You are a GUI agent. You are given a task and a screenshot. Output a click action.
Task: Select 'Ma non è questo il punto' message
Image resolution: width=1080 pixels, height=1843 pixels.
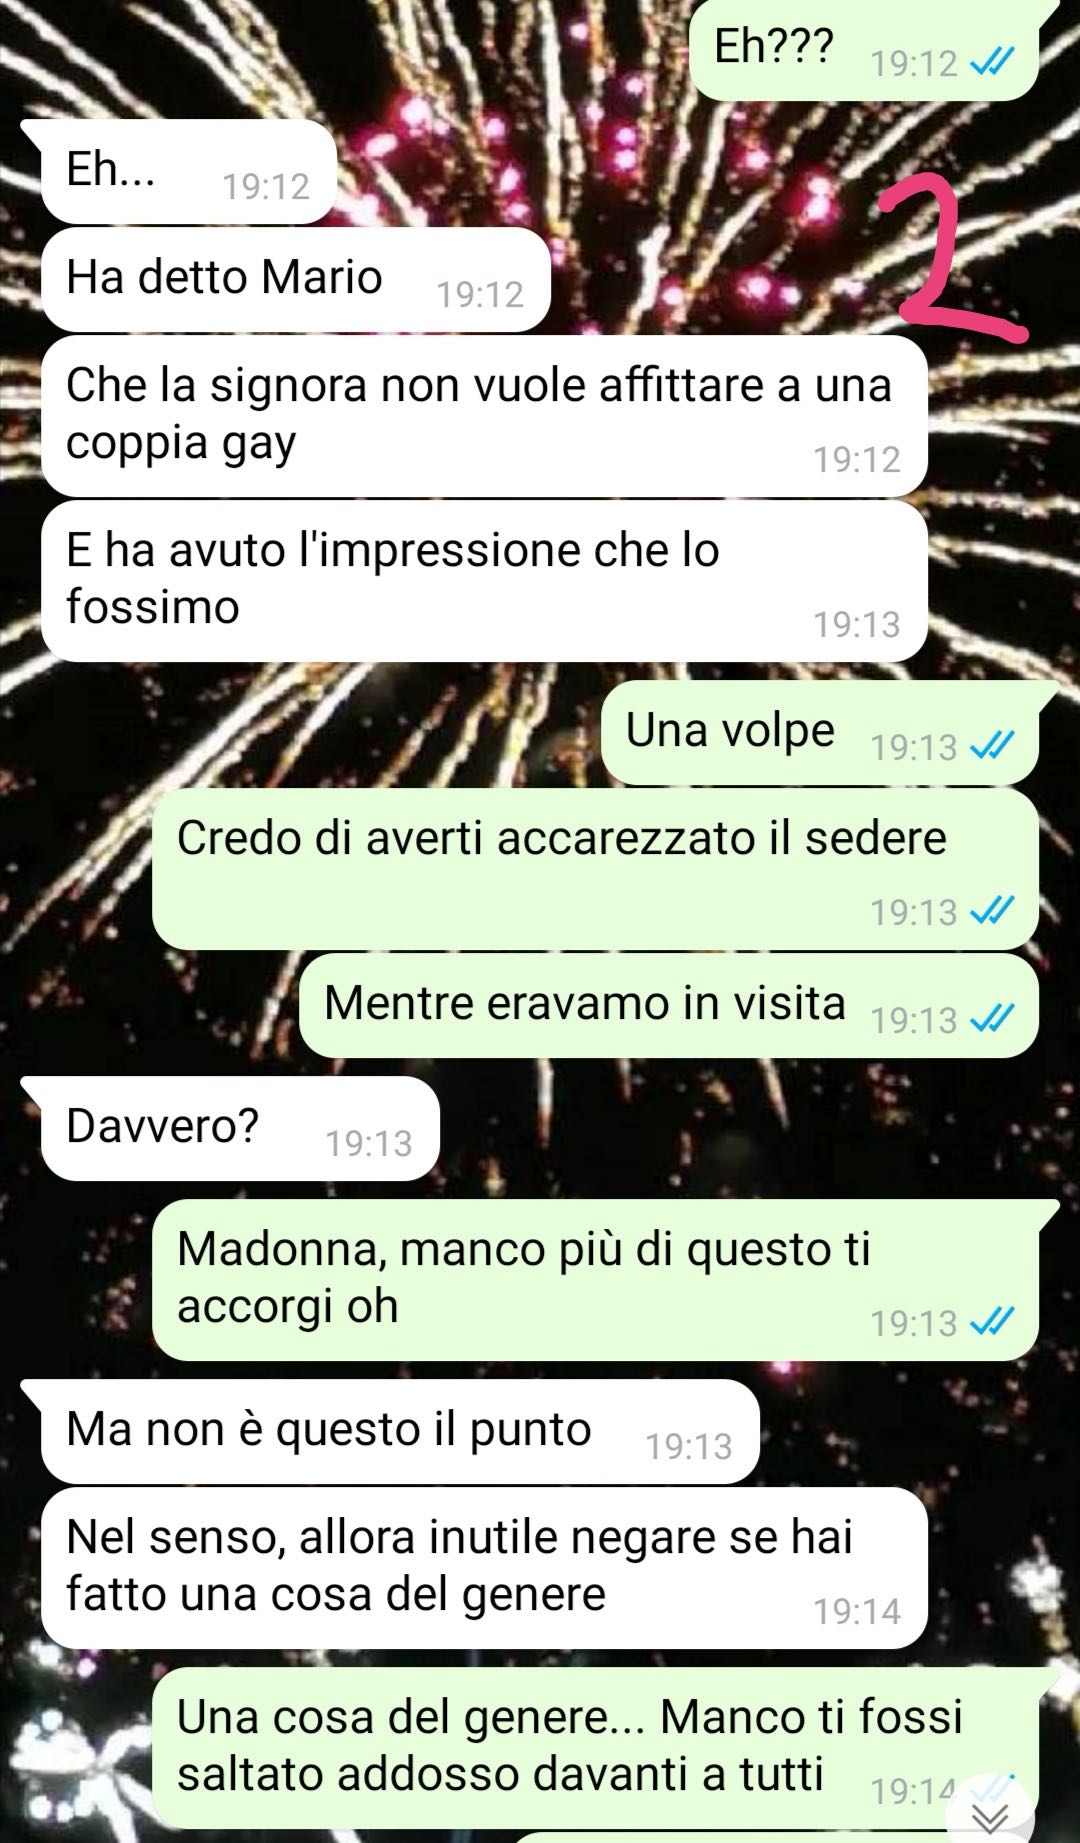tap(400, 1431)
